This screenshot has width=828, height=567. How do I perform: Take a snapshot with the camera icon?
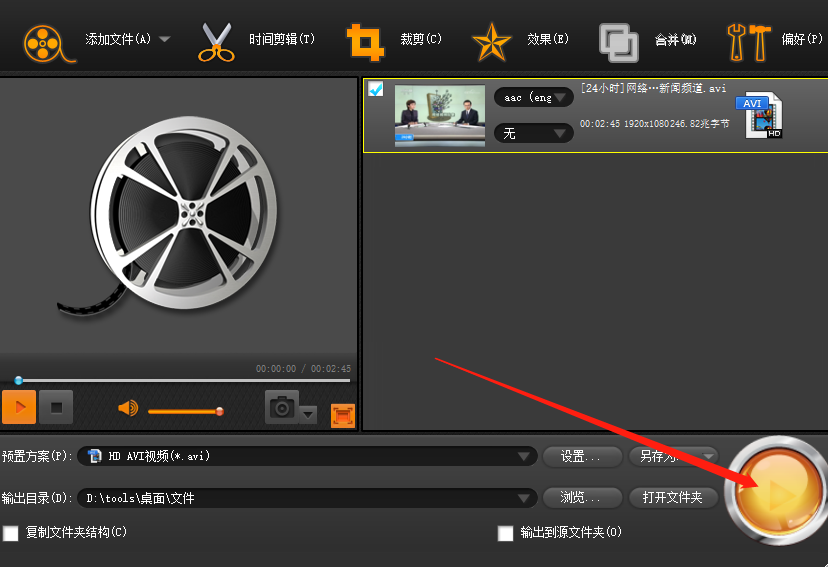pyautogui.click(x=281, y=407)
